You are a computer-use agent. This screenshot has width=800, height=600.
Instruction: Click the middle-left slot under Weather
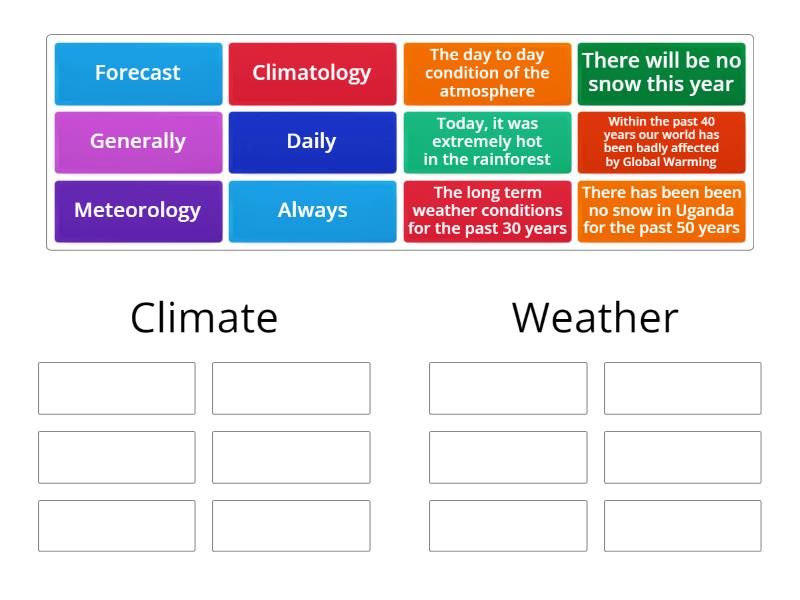[x=507, y=457]
